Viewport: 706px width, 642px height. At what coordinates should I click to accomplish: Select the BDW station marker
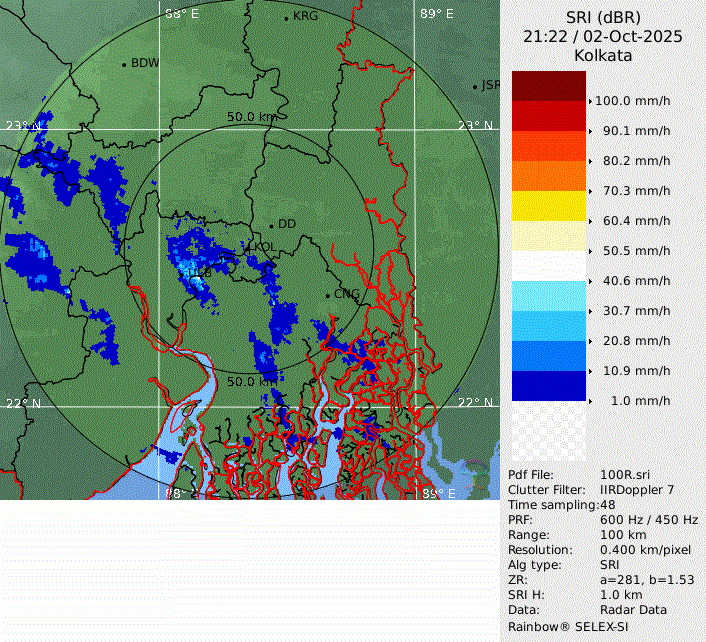(x=124, y=64)
